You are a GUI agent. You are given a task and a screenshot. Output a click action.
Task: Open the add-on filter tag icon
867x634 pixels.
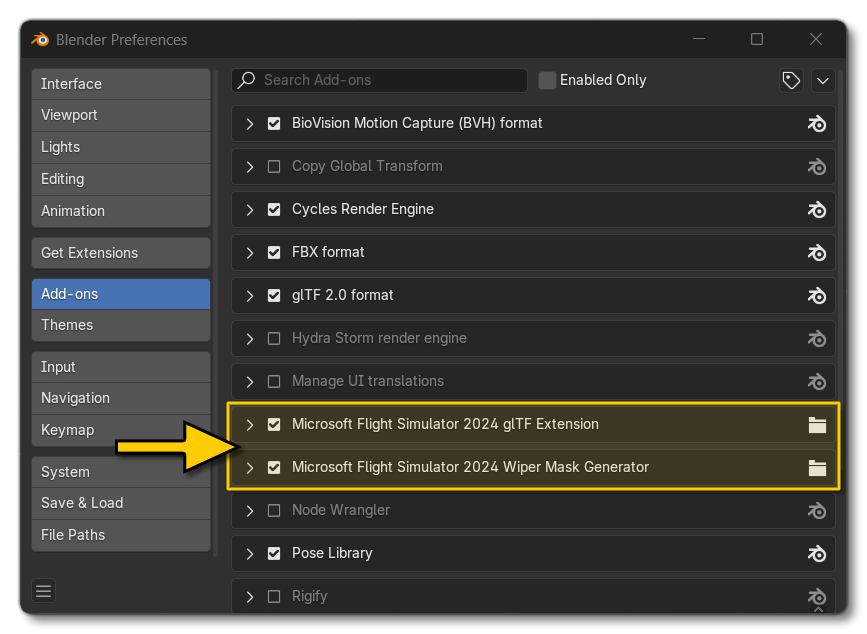tap(791, 80)
